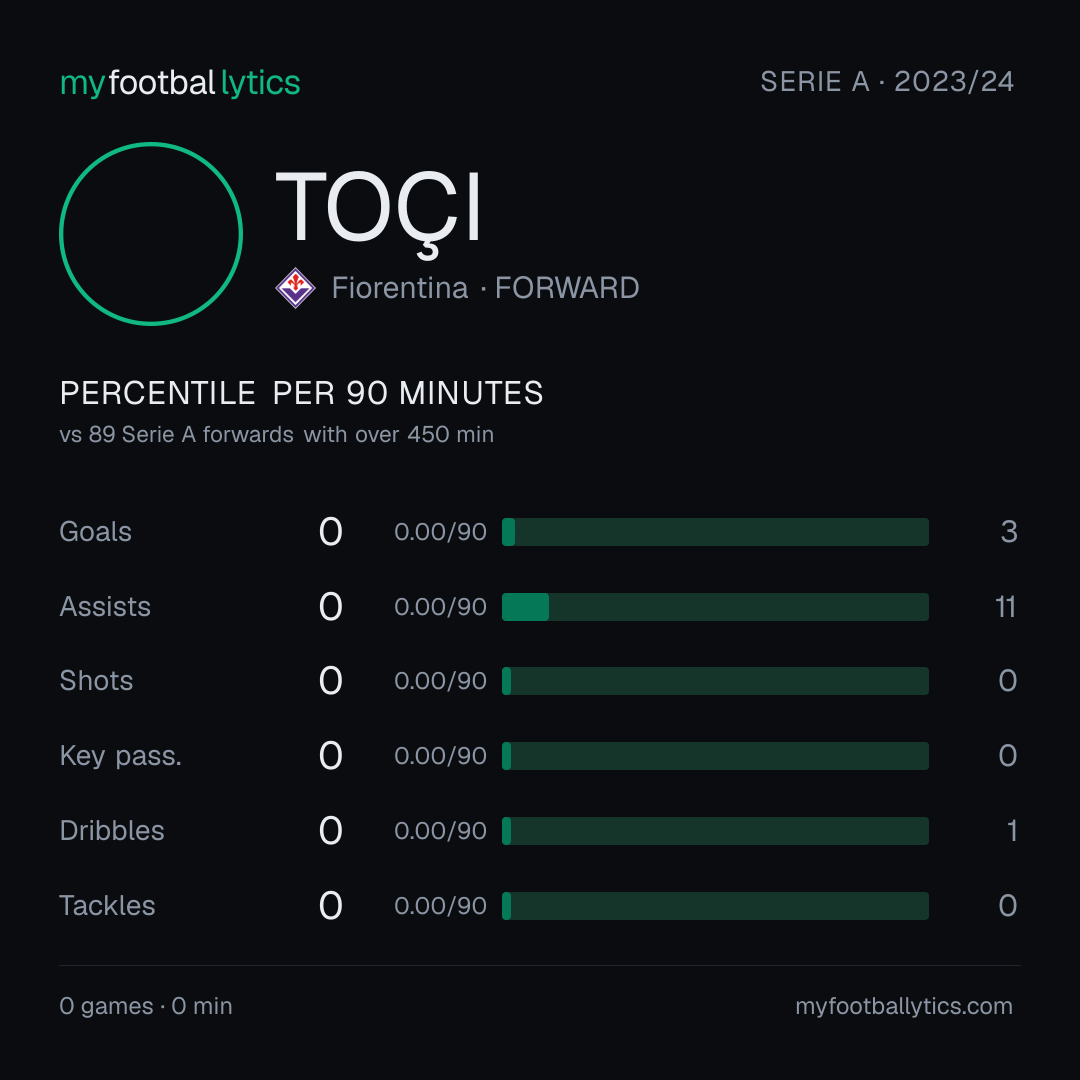This screenshot has height=1080, width=1080.
Task: Visit the myfootballytics.com footer link
Action: (x=904, y=1006)
